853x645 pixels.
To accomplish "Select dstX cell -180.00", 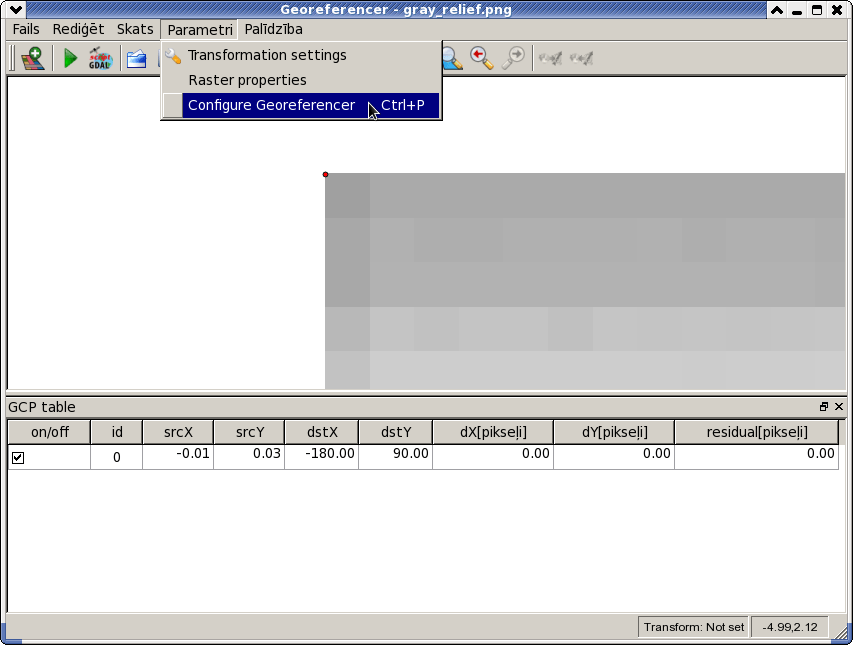I will (x=322, y=457).
